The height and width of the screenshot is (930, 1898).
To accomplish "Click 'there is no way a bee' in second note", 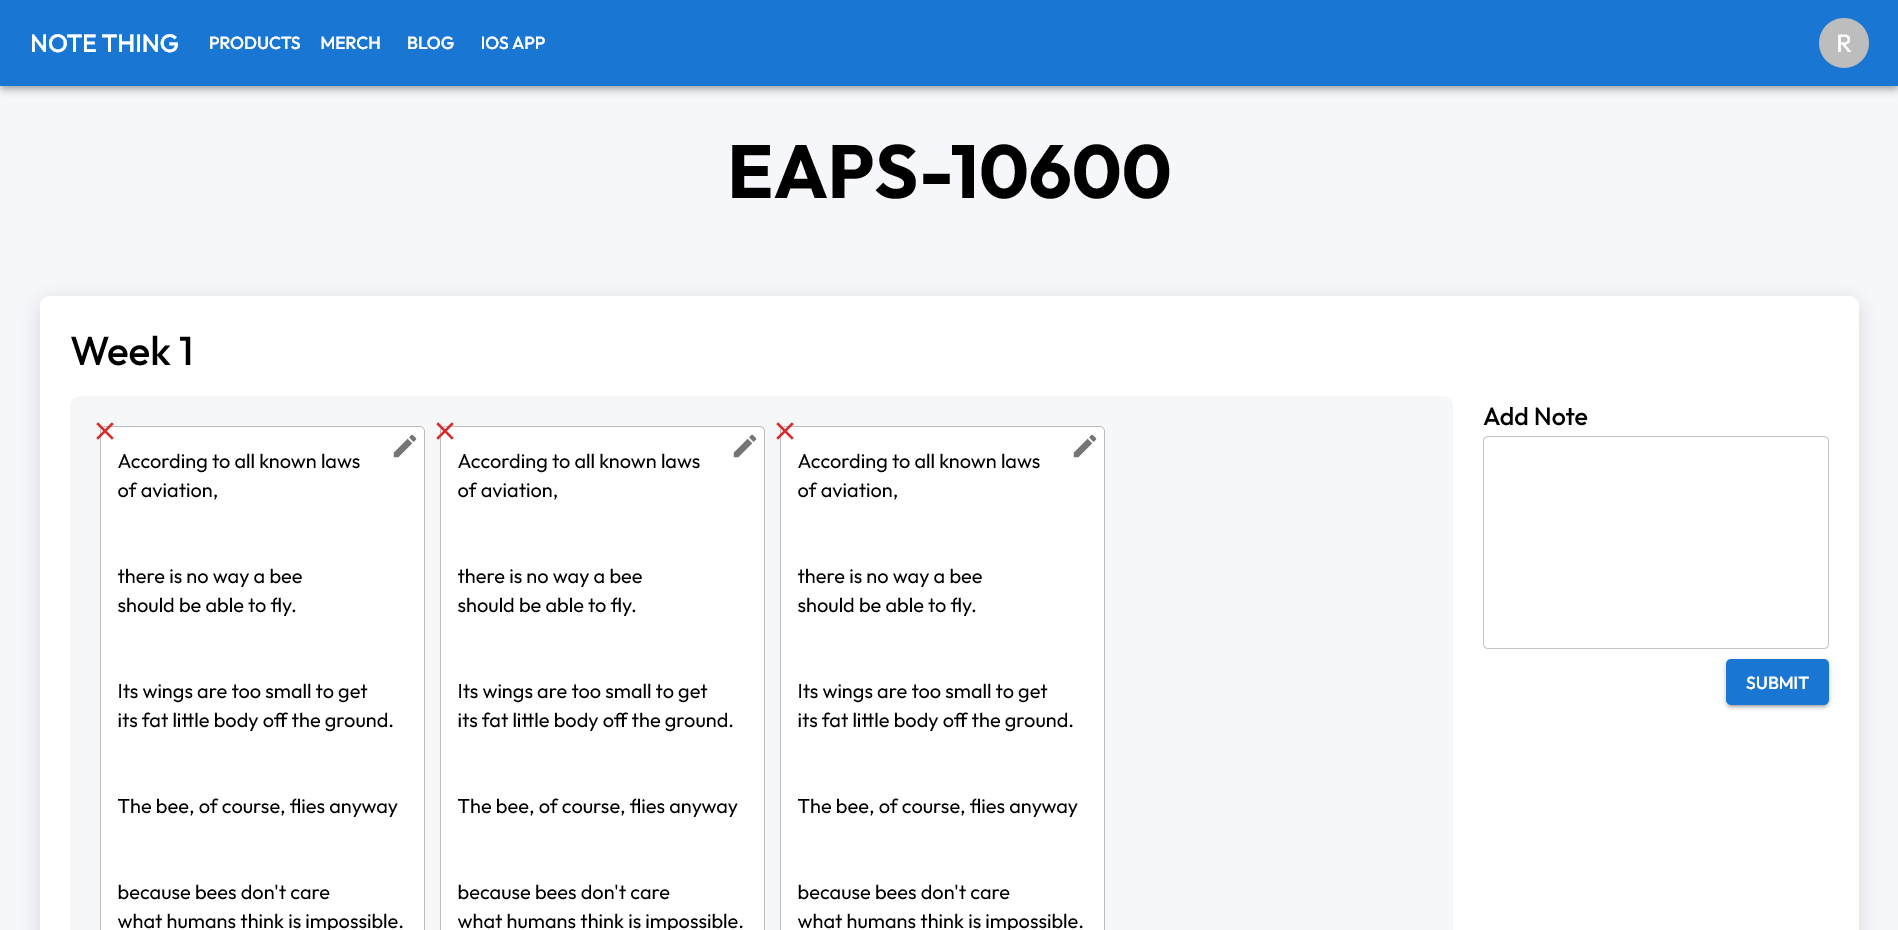I will click(x=550, y=576).
